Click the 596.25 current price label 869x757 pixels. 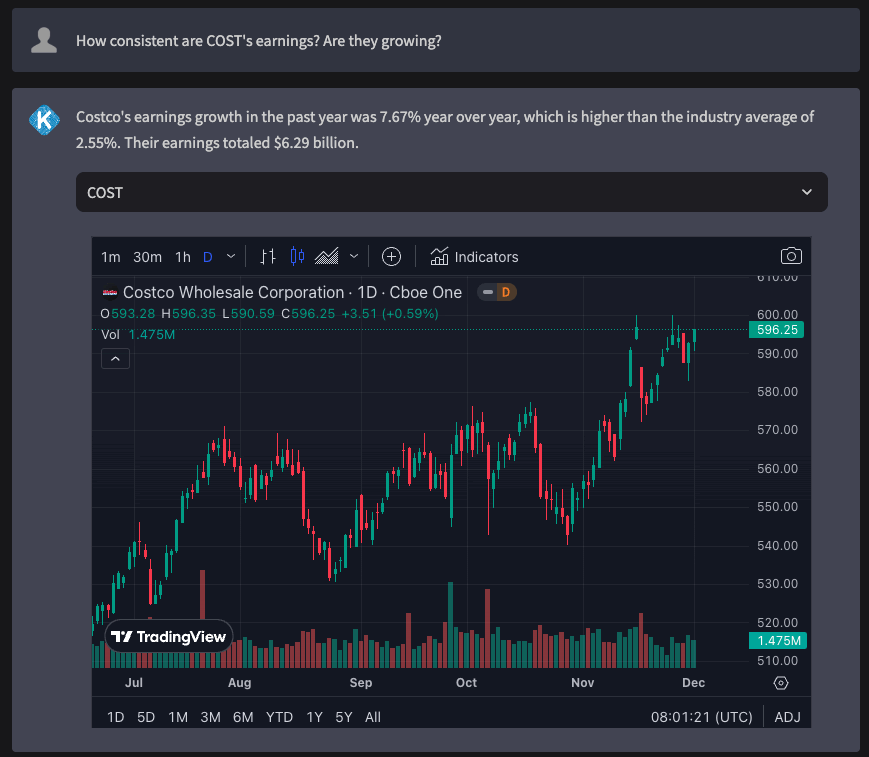click(x=776, y=330)
